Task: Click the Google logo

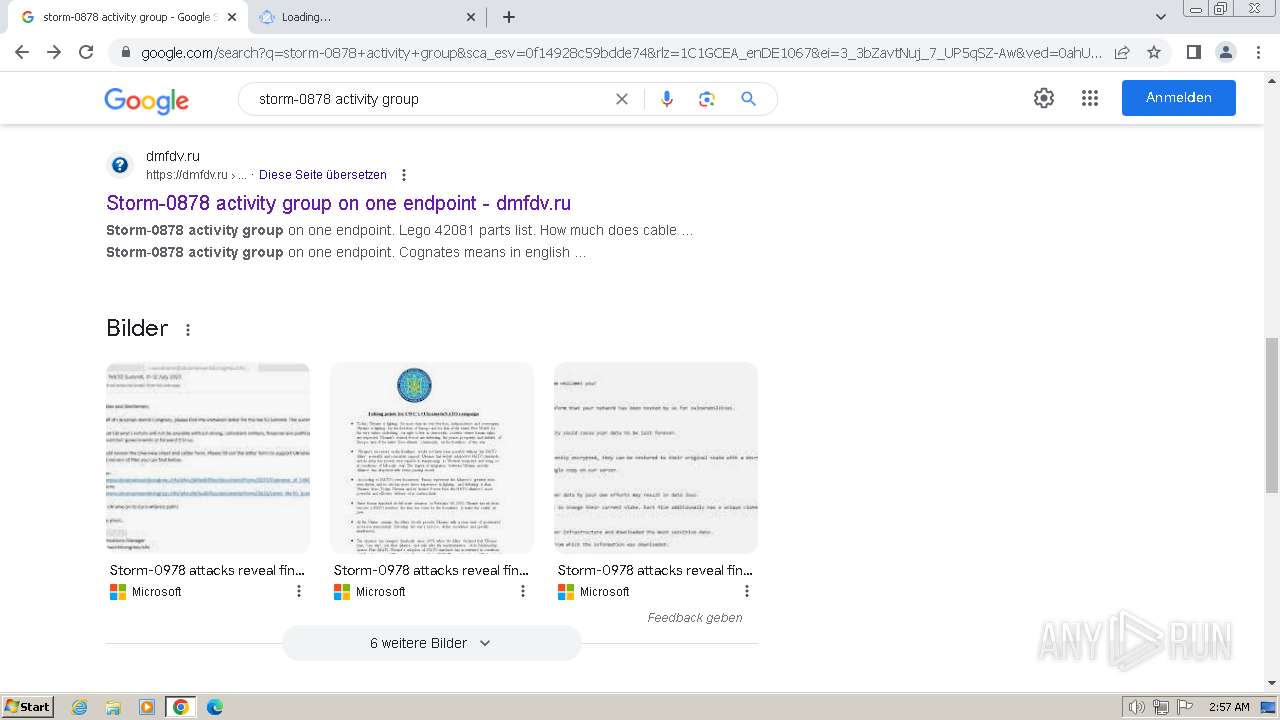Action: pos(146,100)
